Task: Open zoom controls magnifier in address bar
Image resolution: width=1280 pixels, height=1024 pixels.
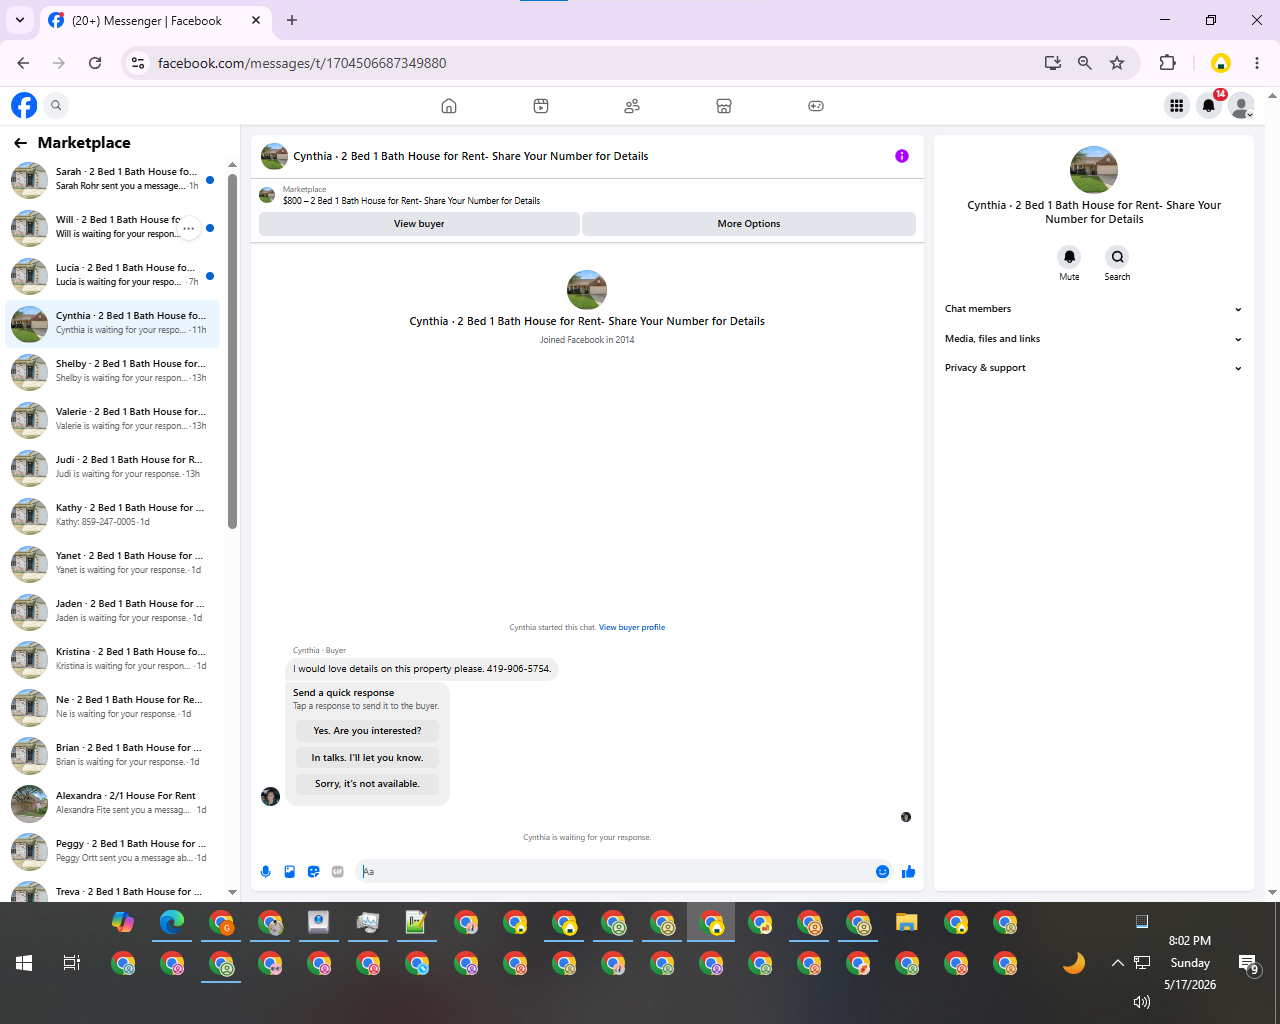Action: tap(1085, 63)
